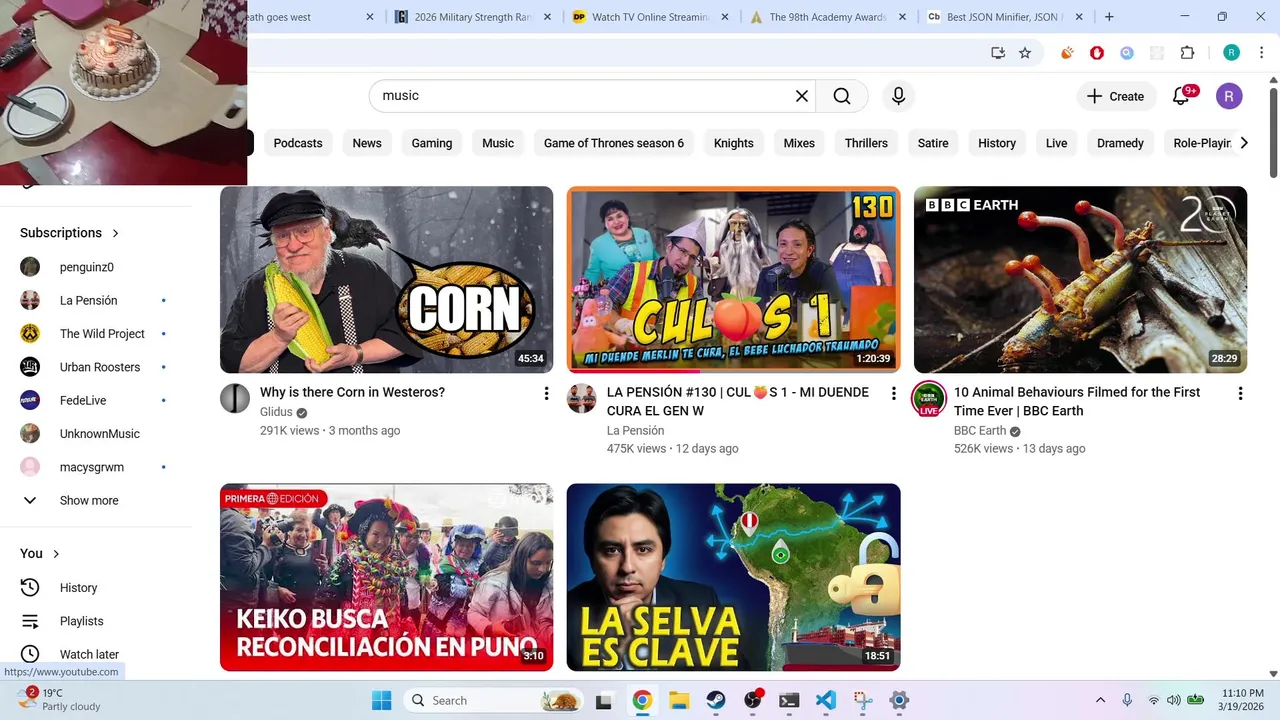Open BBC Earth live channel avatar
The image size is (1280, 720).
coord(929,399)
